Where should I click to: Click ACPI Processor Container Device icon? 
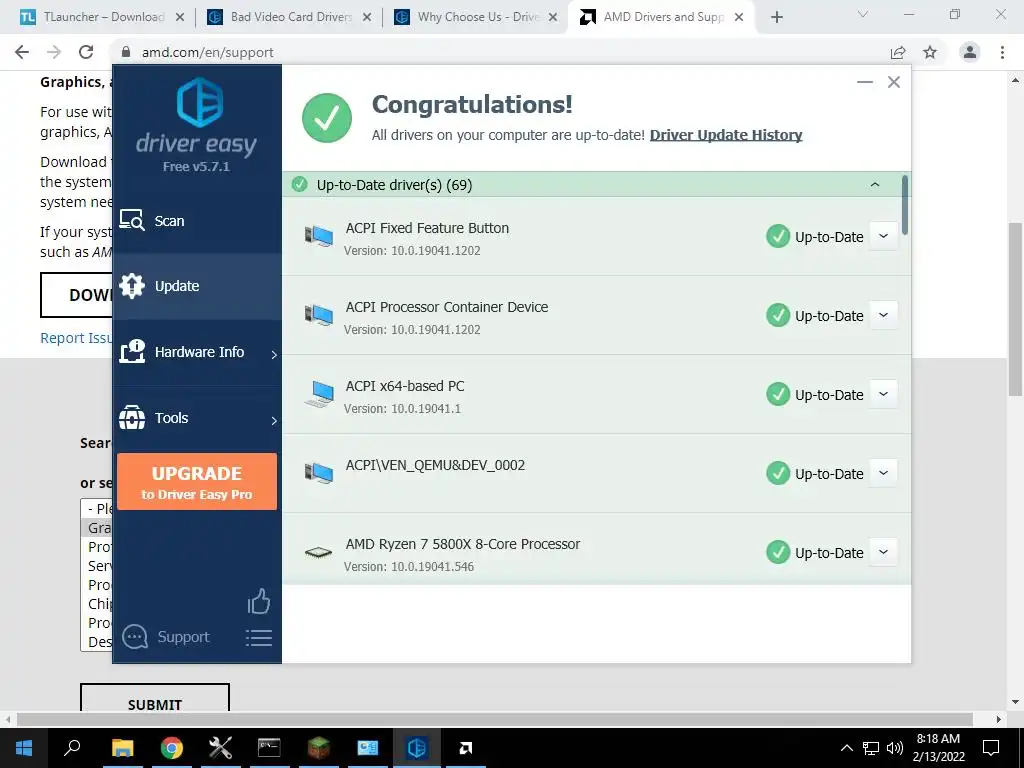(x=319, y=315)
